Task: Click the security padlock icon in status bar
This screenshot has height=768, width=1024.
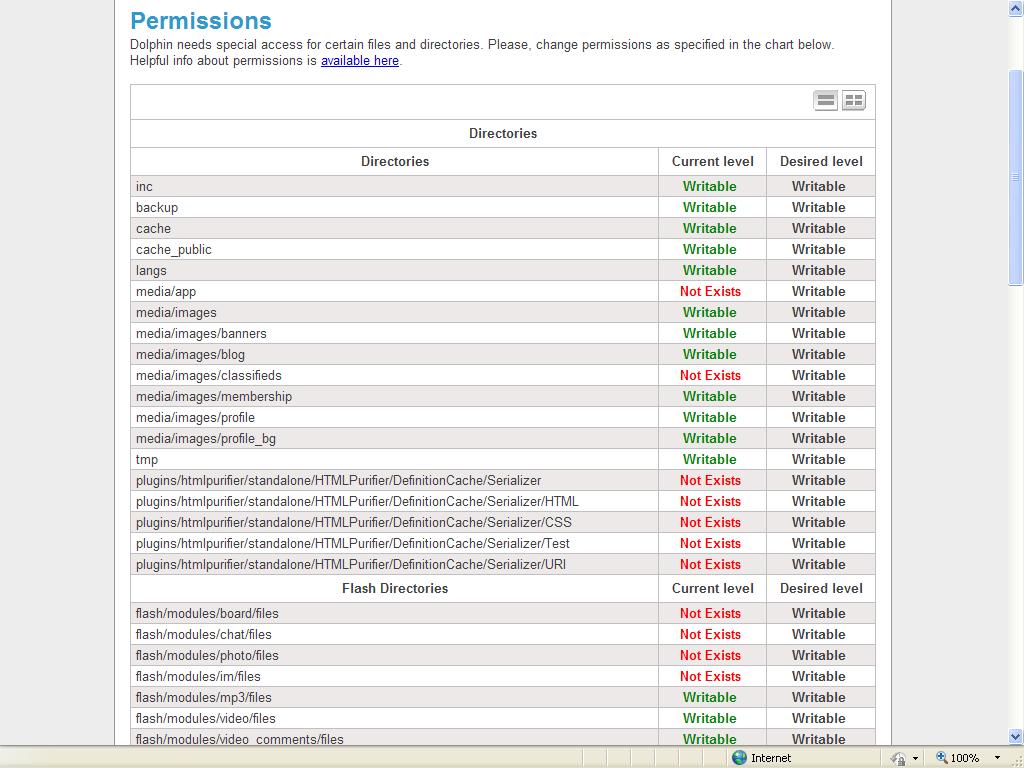Action: pyautogui.click(x=898, y=758)
